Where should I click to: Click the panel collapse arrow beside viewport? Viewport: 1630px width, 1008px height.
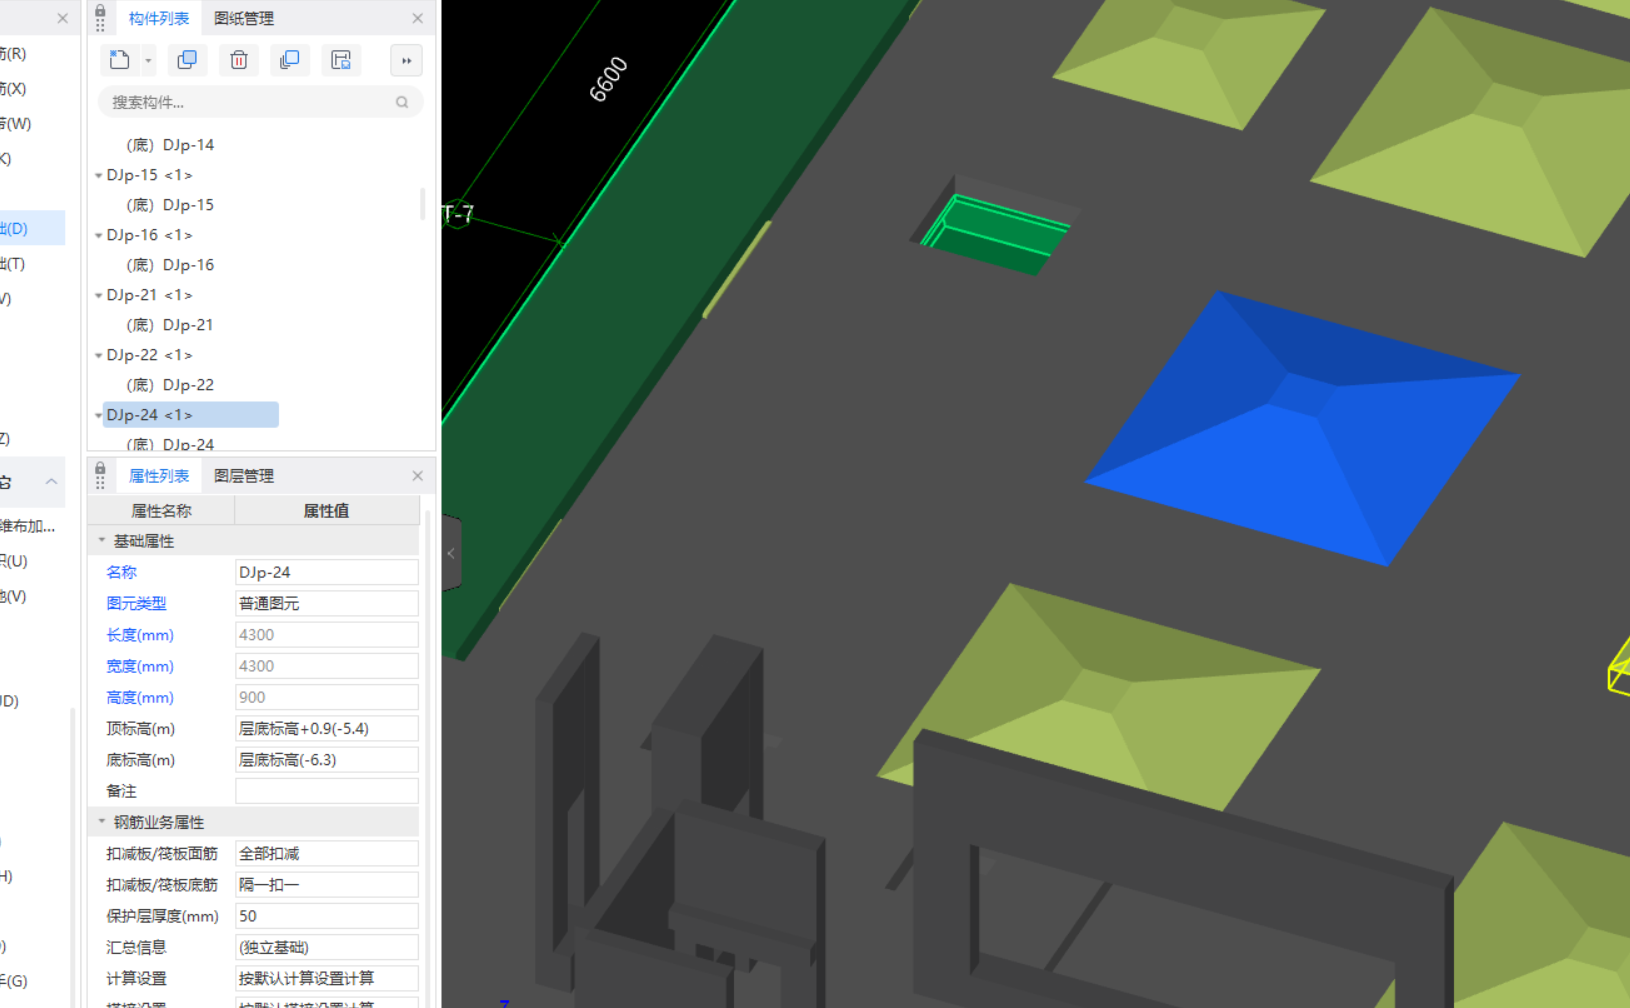(451, 553)
